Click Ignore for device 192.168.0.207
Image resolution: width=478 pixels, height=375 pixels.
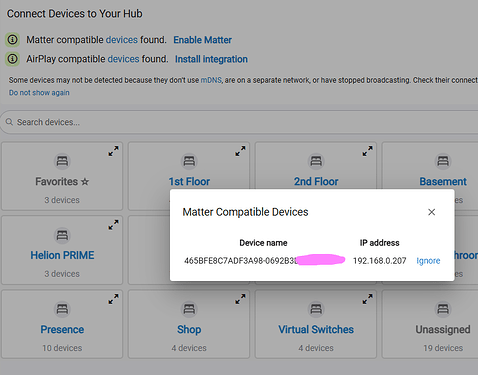tap(428, 261)
